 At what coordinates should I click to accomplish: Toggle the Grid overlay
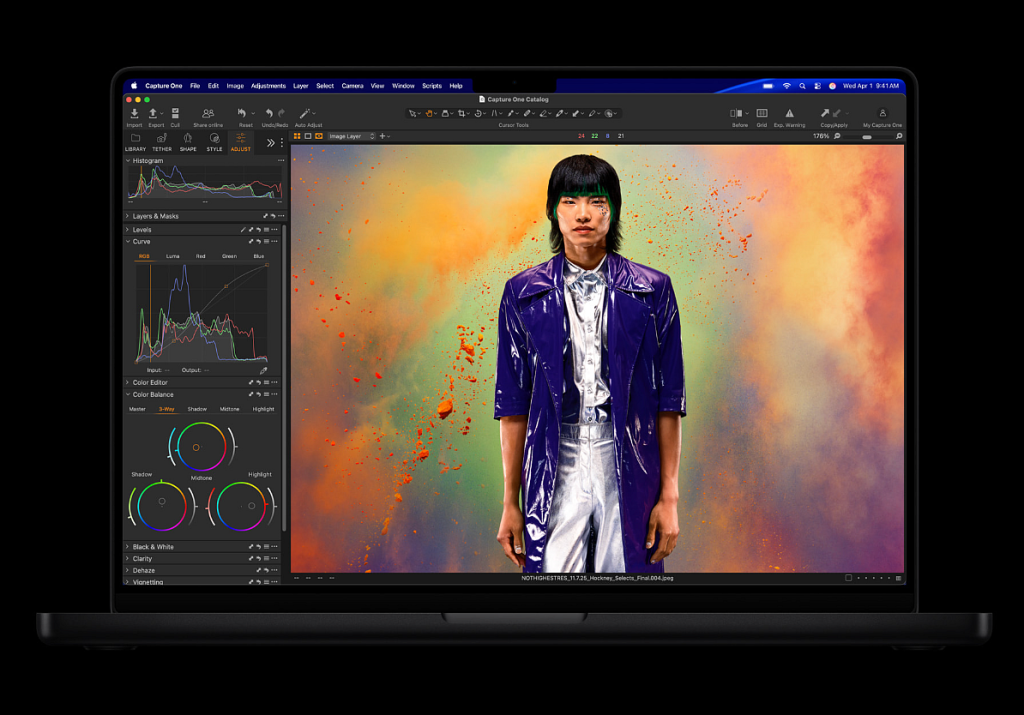coord(762,114)
